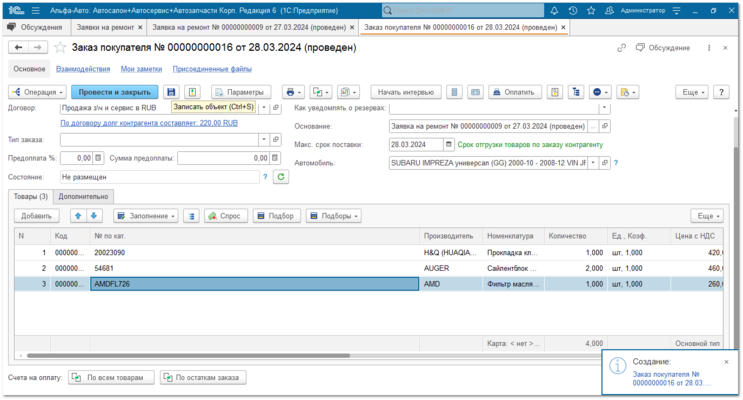This screenshot has width=743, height=400.
Task: Open calendar picker for Макс. срок поставки
Action: click(449, 145)
